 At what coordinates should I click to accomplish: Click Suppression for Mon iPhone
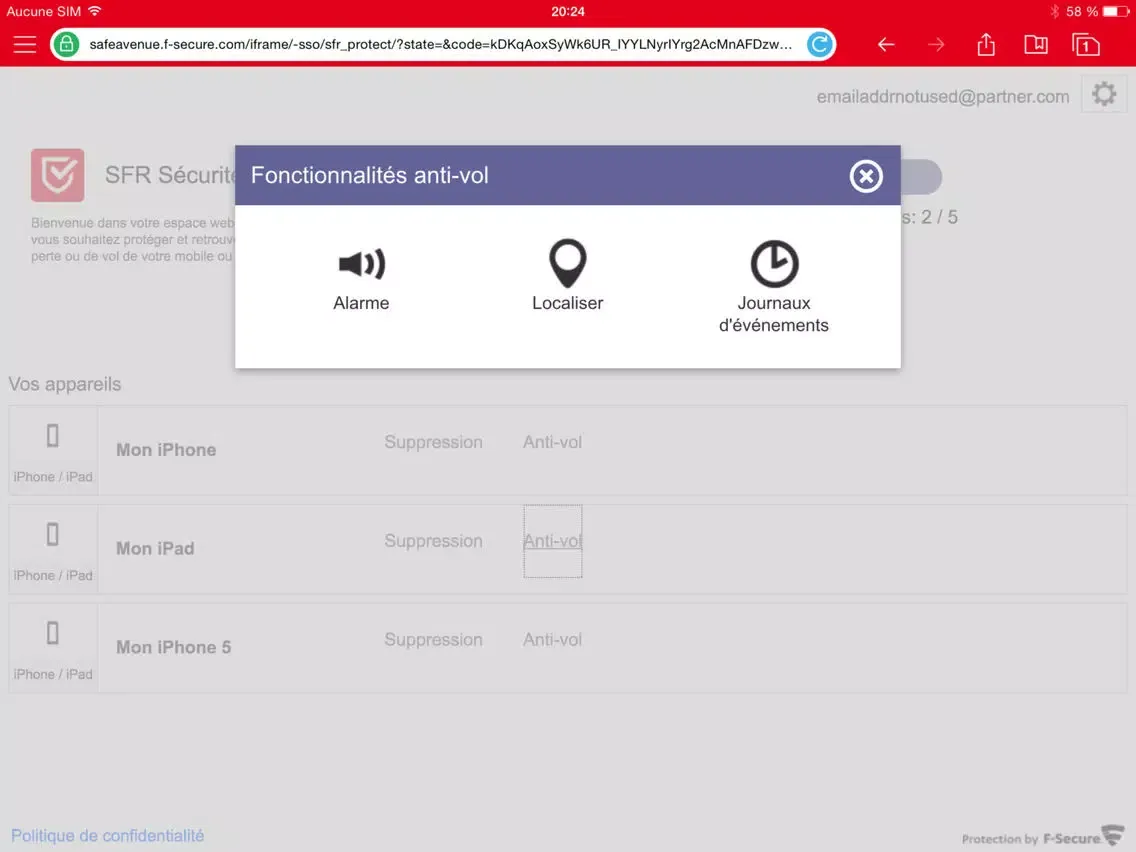[x=433, y=442]
